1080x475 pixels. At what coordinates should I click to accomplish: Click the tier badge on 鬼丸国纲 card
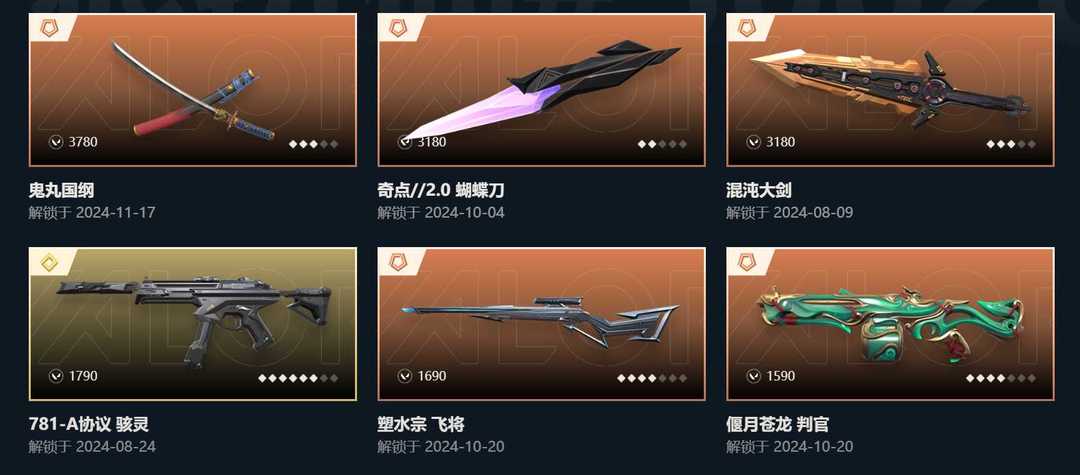pos(48,28)
